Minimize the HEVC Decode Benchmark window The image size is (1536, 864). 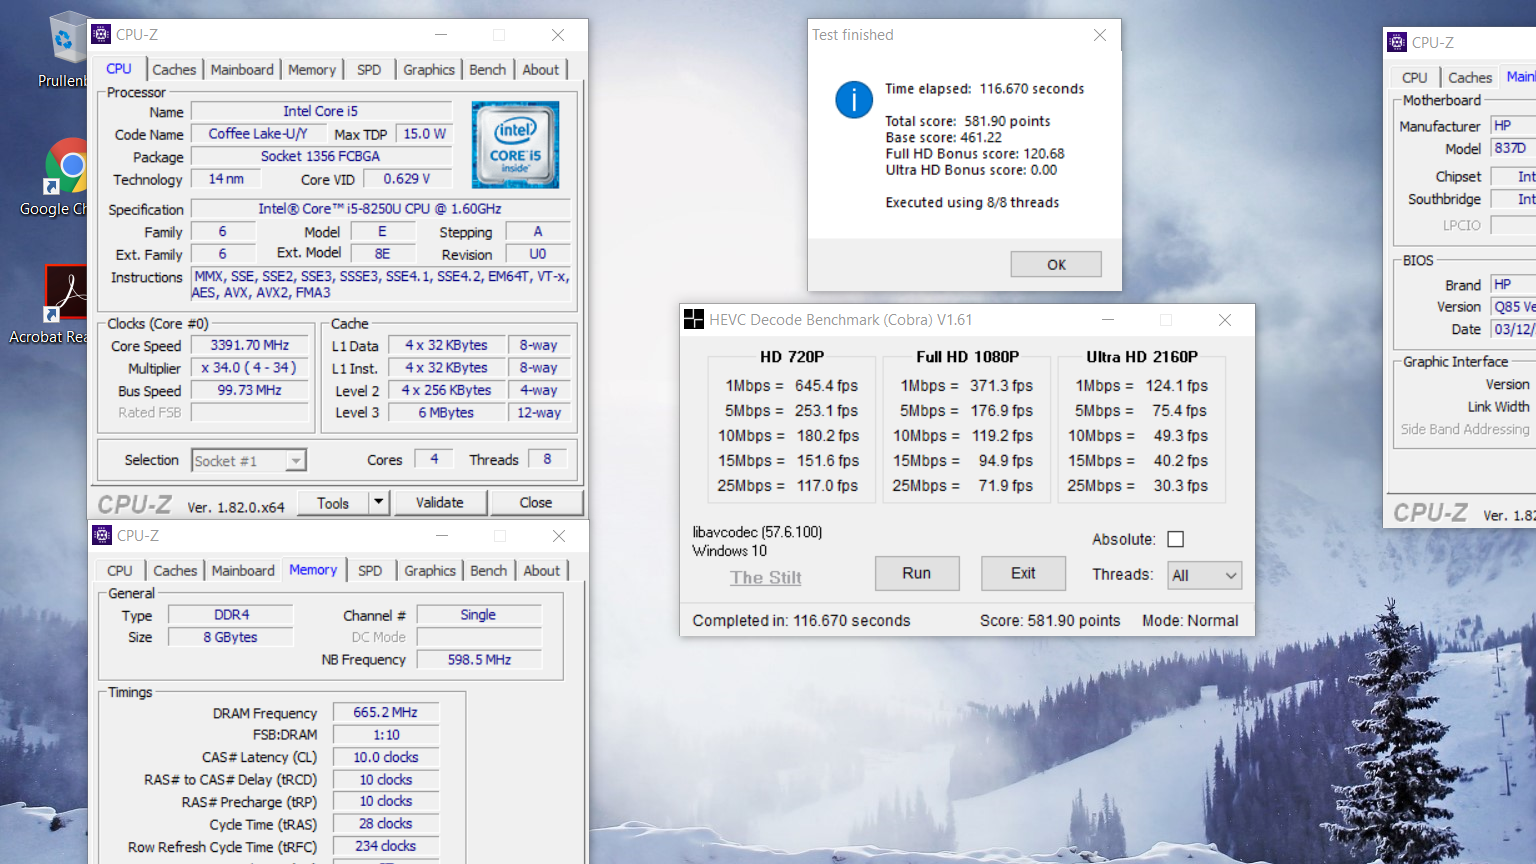tap(1107, 320)
